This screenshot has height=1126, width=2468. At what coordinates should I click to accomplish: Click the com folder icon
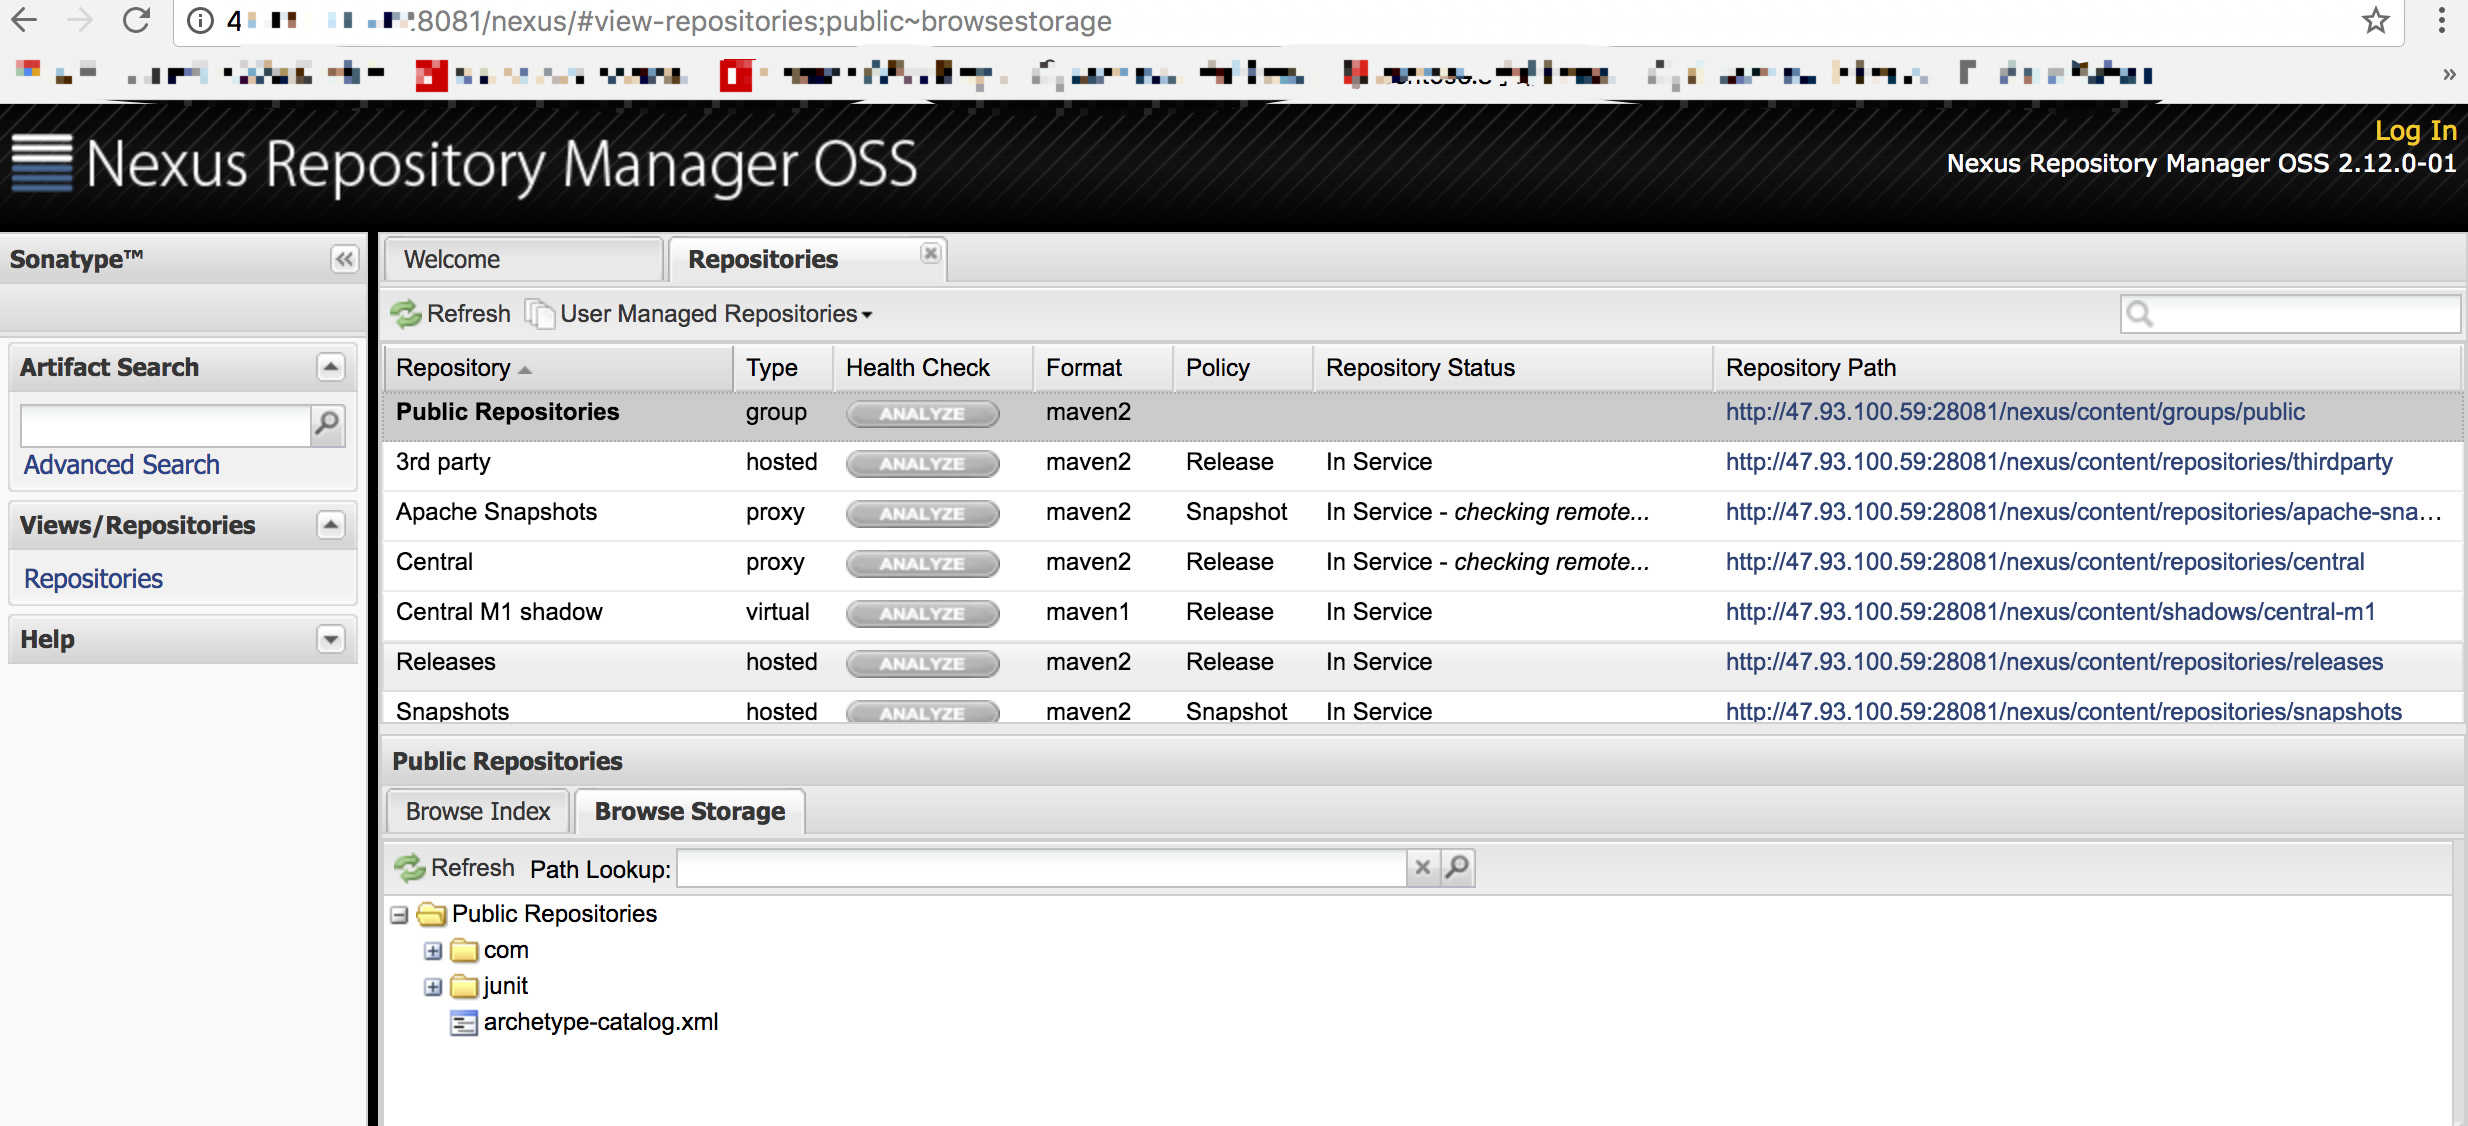[464, 950]
